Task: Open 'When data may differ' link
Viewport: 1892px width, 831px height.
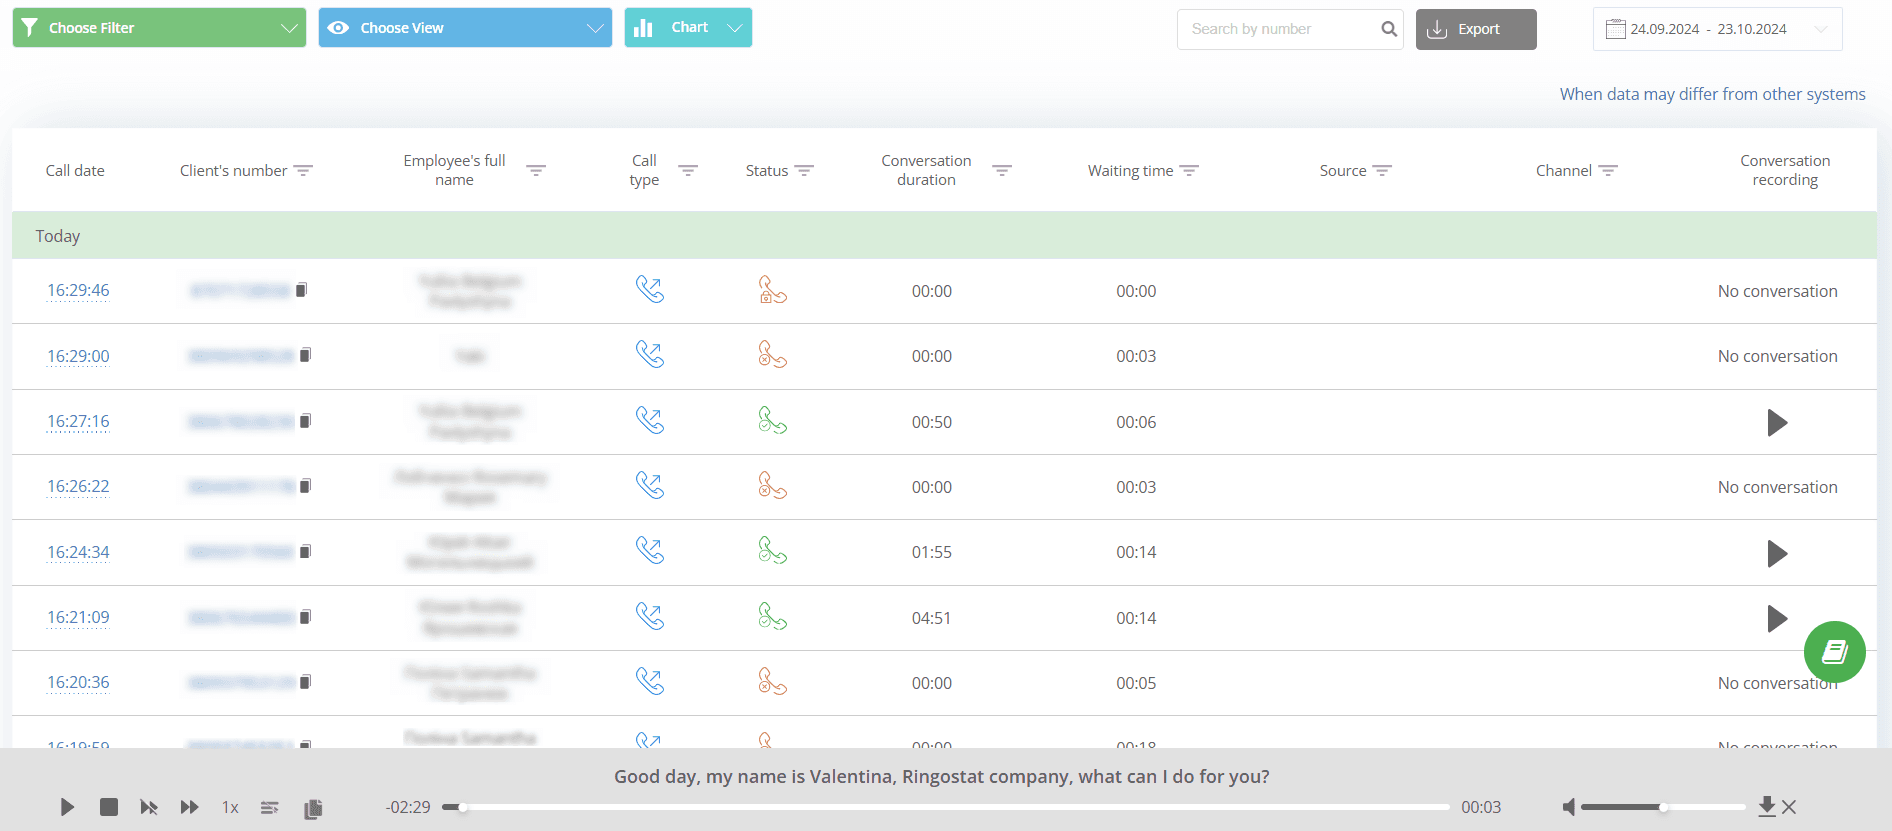Action: tap(1712, 94)
